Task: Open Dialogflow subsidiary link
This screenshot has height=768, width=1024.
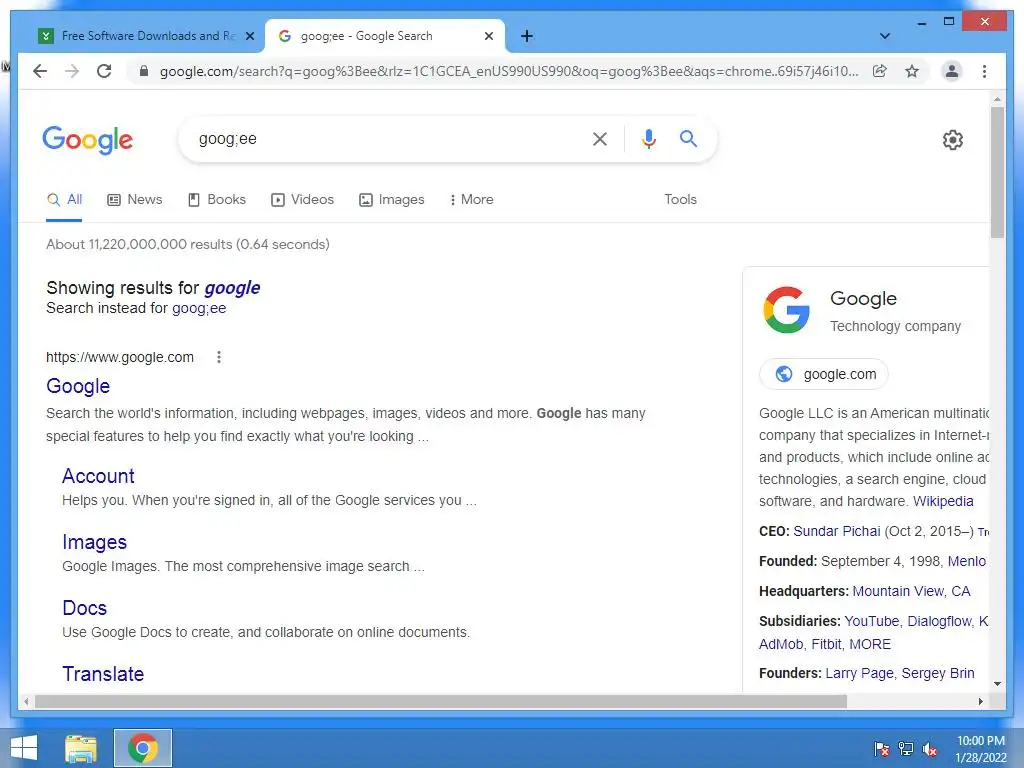Action: click(x=938, y=622)
